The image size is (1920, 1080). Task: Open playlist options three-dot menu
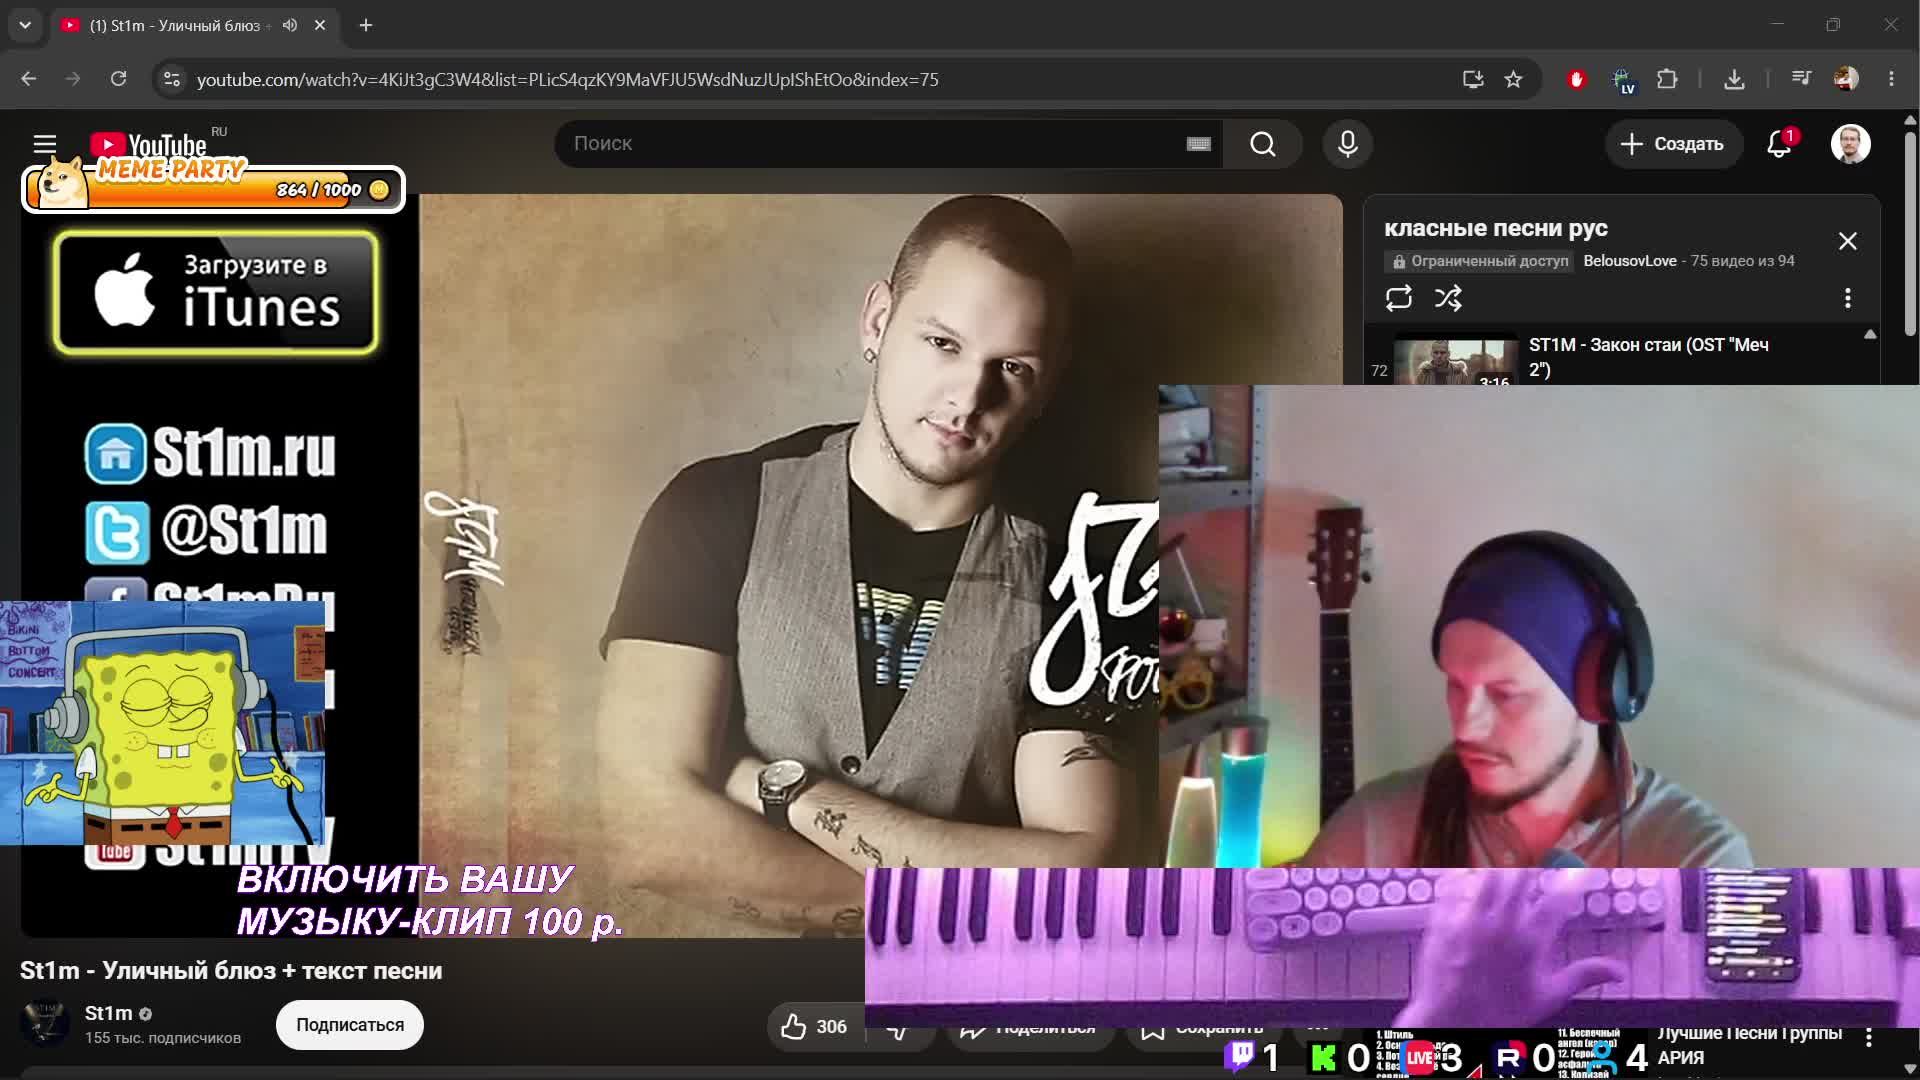click(x=1847, y=298)
